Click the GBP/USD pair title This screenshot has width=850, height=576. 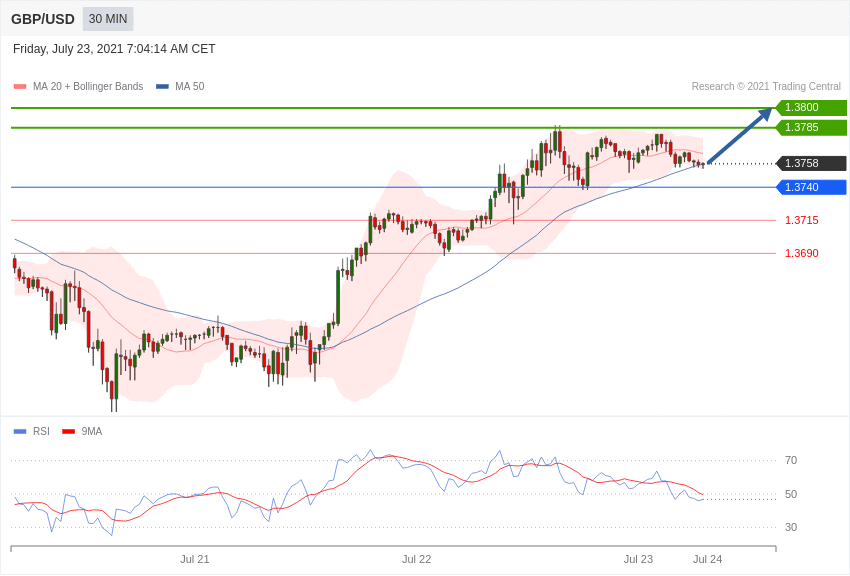[x=43, y=20]
